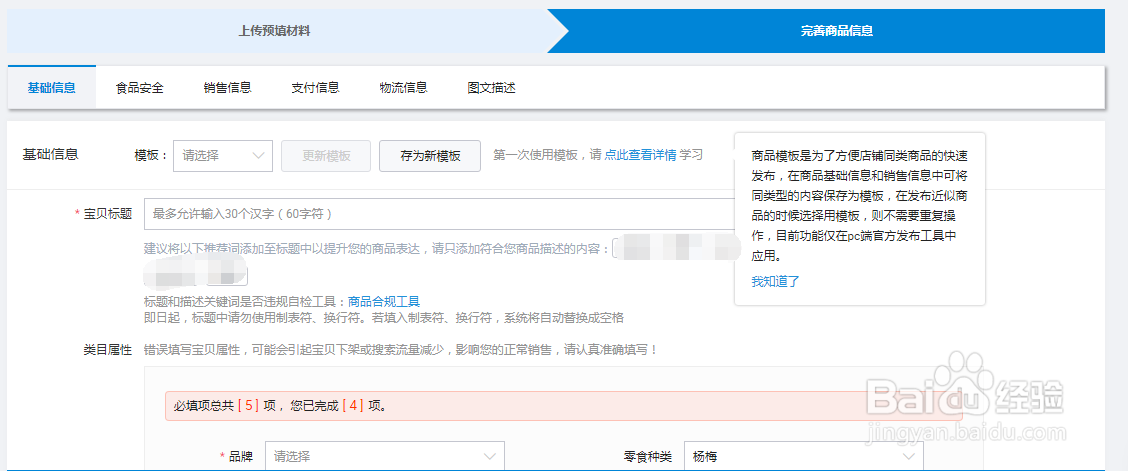1128x471 pixels.
Task: Open the 点此查看详情 link
Action: (x=640, y=155)
